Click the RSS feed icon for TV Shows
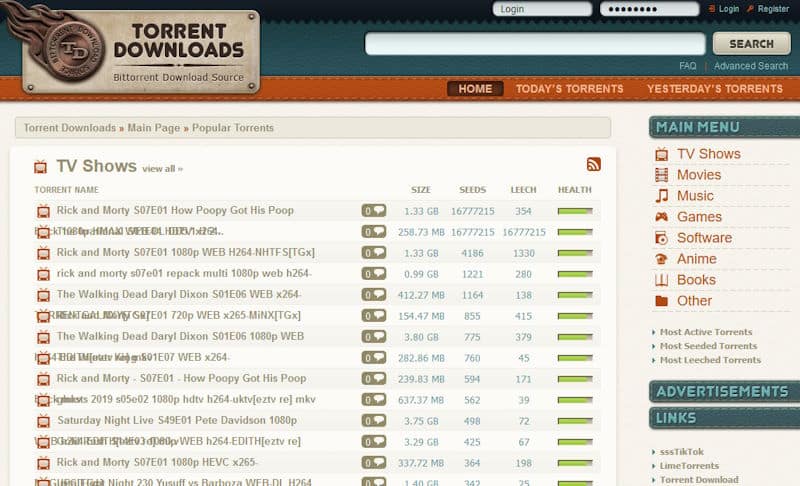The image size is (800, 486). (x=593, y=164)
